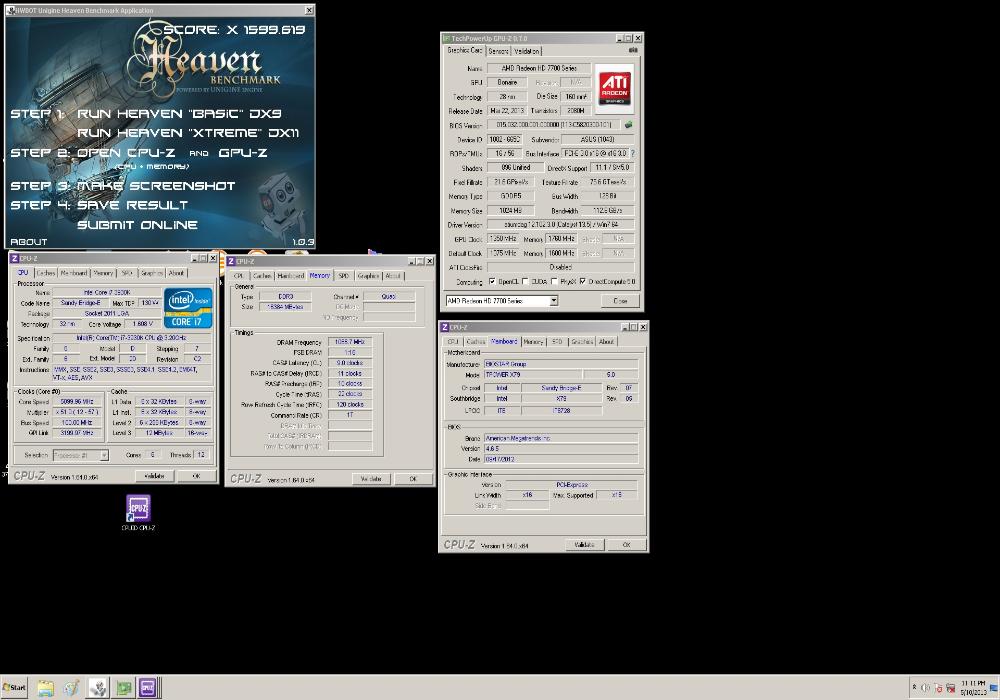Open the About tab in the motherboard CPU-Z window
1000x700 pixels.
(x=606, y=342)
